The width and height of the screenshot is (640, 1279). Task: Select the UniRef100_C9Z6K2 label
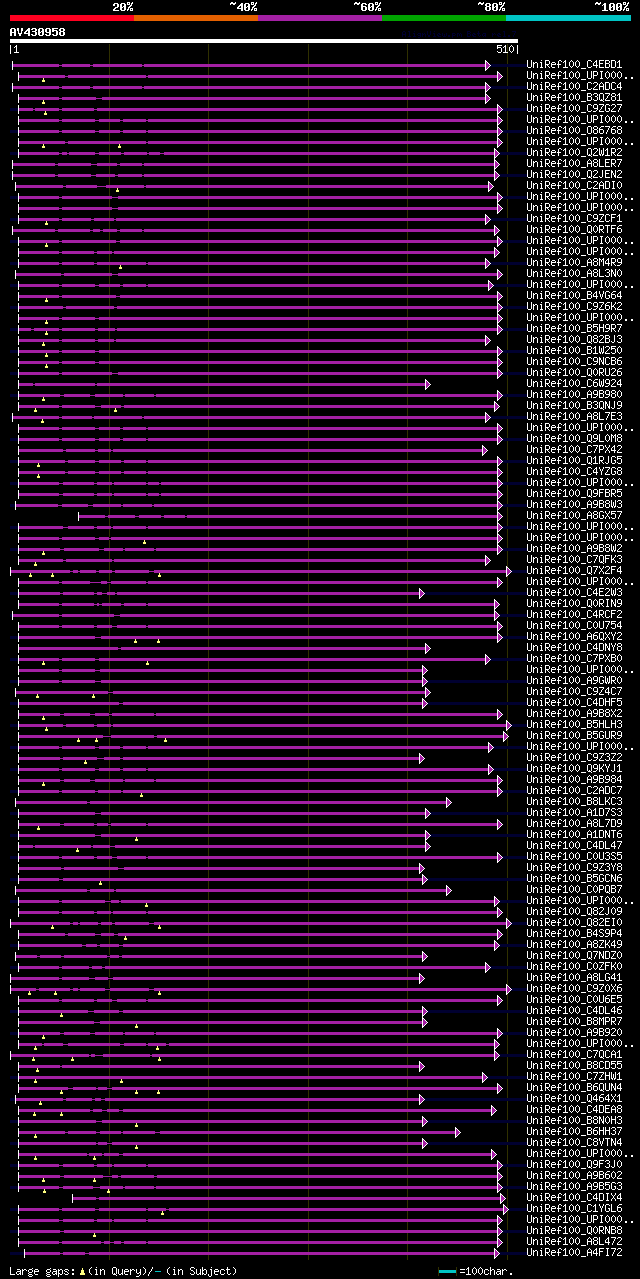574,307
